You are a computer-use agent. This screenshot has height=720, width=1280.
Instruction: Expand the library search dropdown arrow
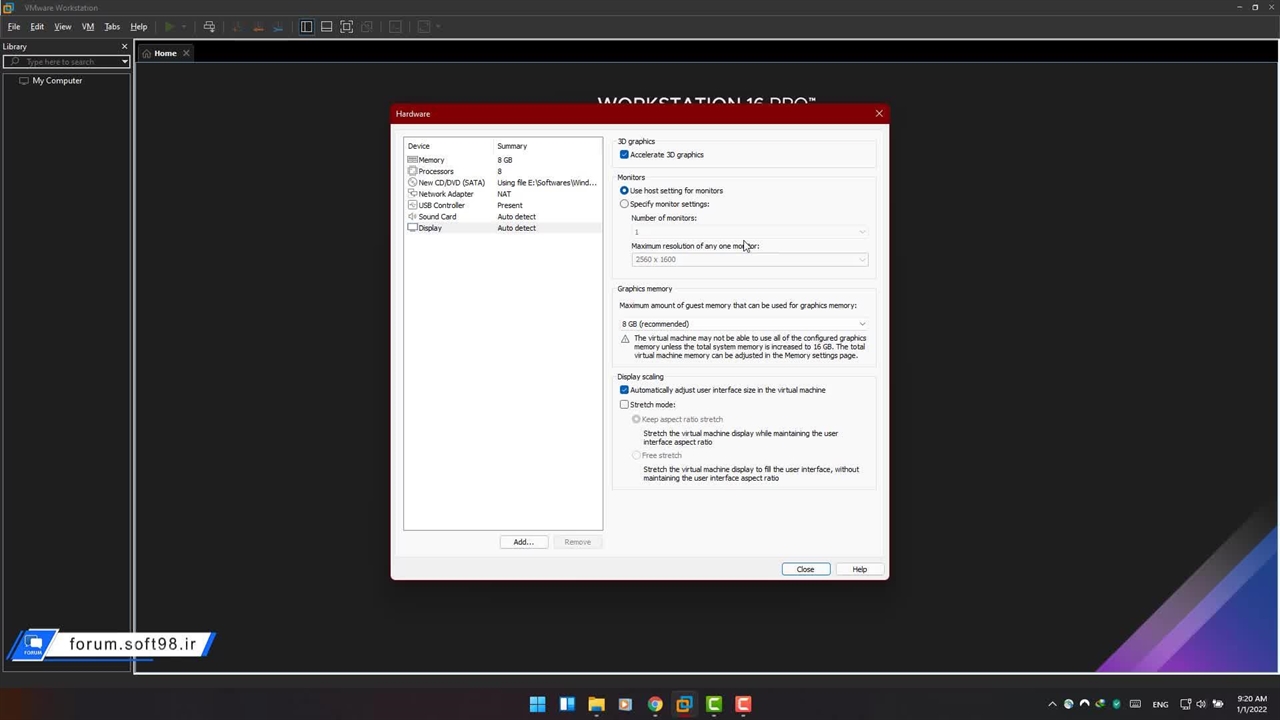click(125, 62)
